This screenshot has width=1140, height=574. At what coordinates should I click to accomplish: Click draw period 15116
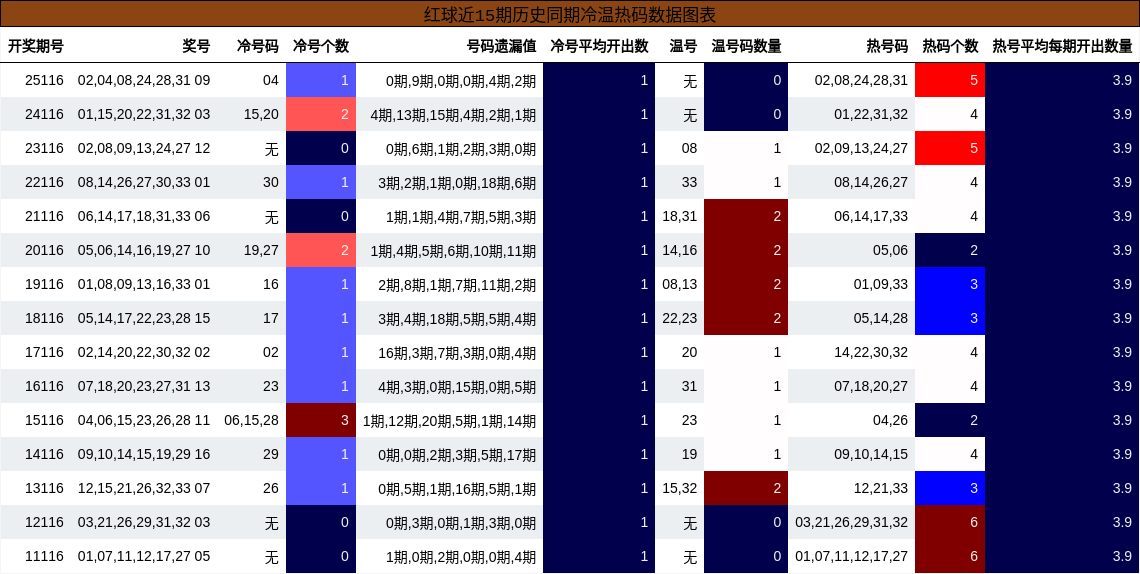[44, 421]
